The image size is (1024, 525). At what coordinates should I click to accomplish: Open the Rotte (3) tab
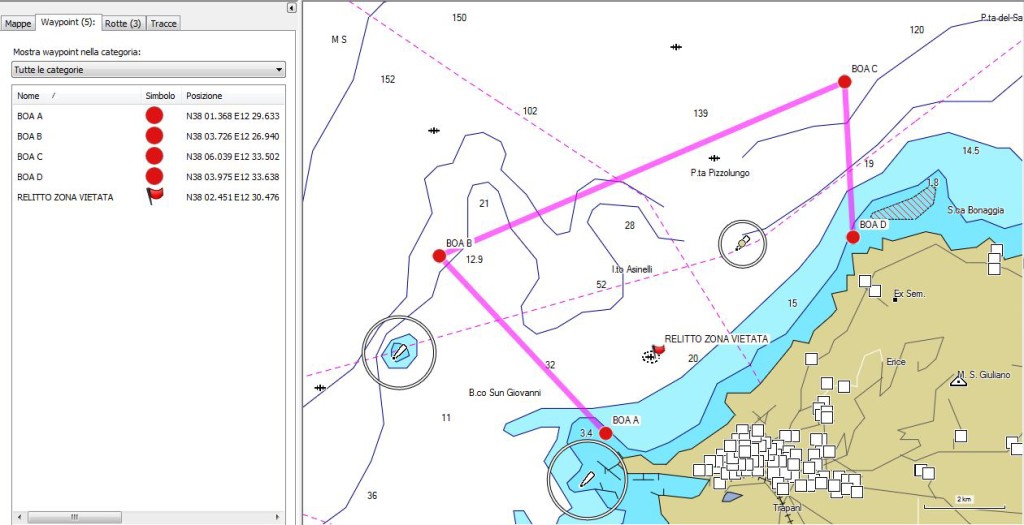[x=122, y=23]
